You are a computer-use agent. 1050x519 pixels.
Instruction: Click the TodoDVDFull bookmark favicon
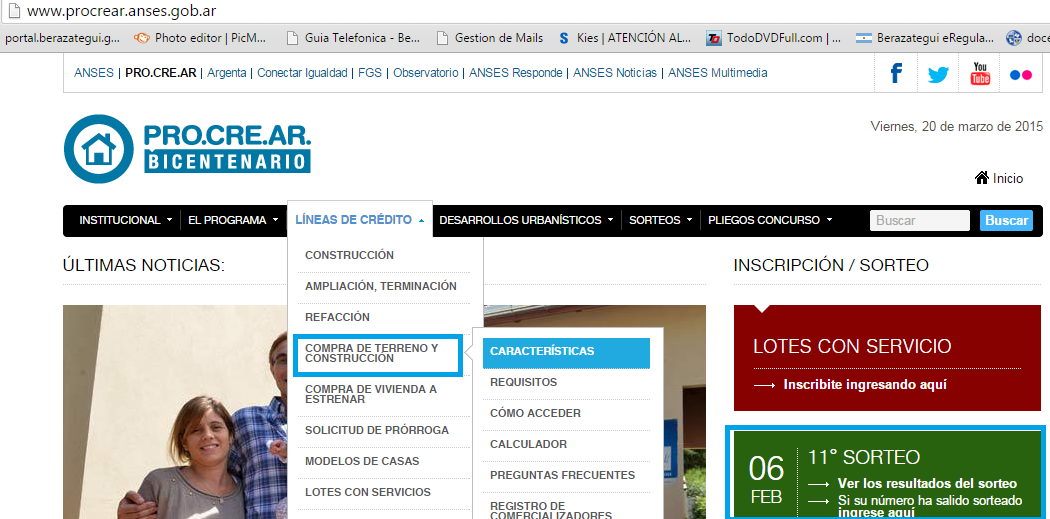point(714,38)
